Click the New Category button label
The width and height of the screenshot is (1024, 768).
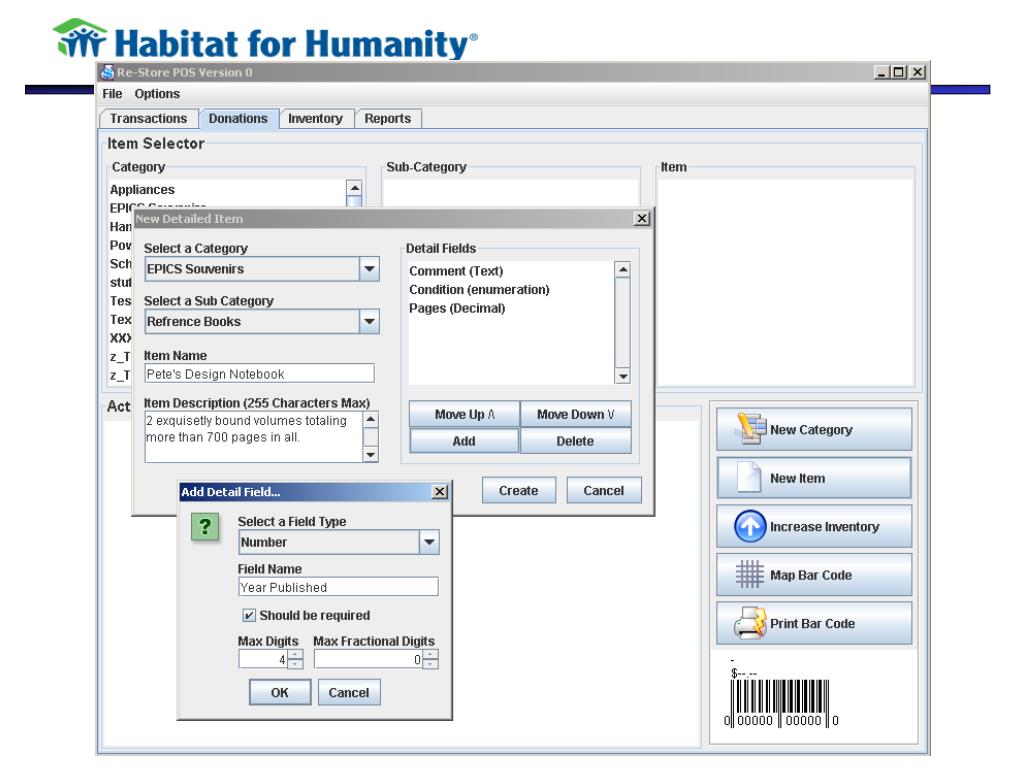click(811, 430)
